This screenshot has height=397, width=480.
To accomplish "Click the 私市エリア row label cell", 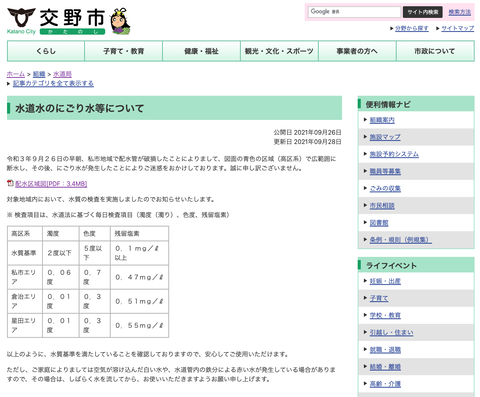I will [x=25, y=277].
